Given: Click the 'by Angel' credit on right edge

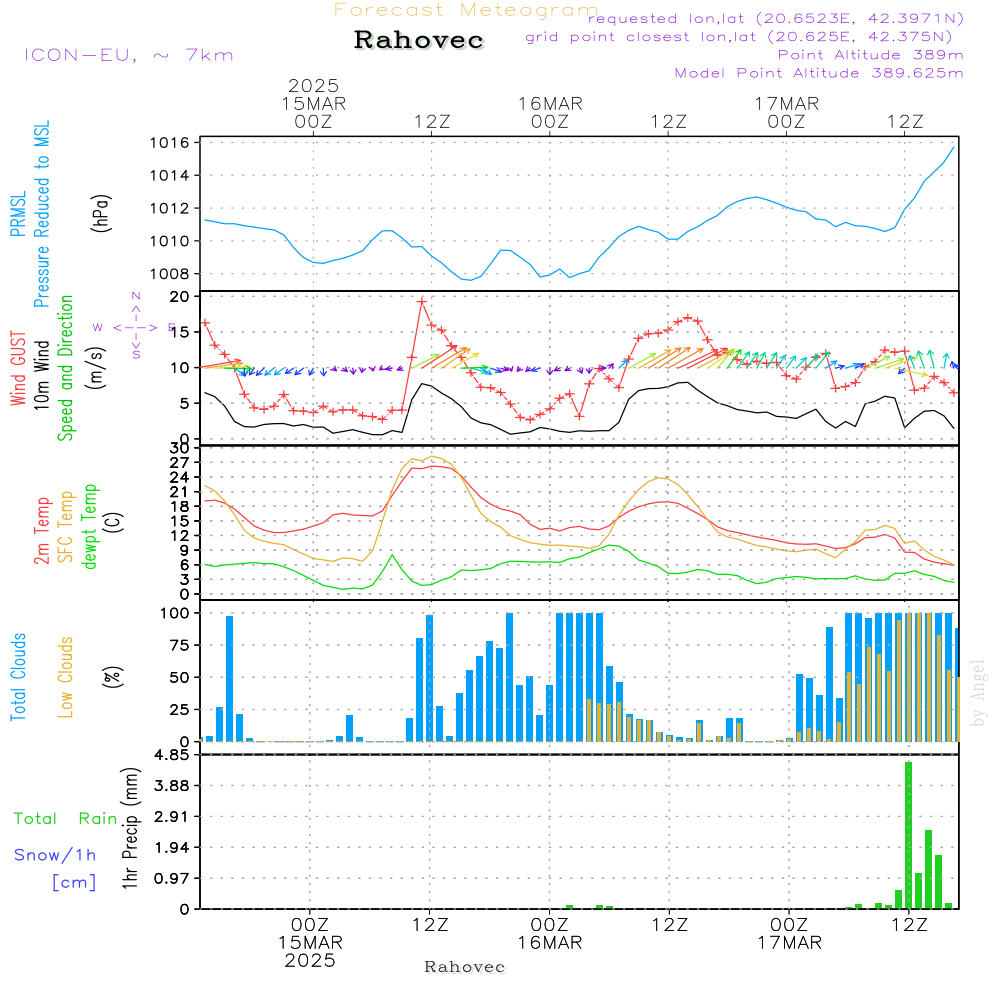Looking at the screenshot, I should coord(978,693).
